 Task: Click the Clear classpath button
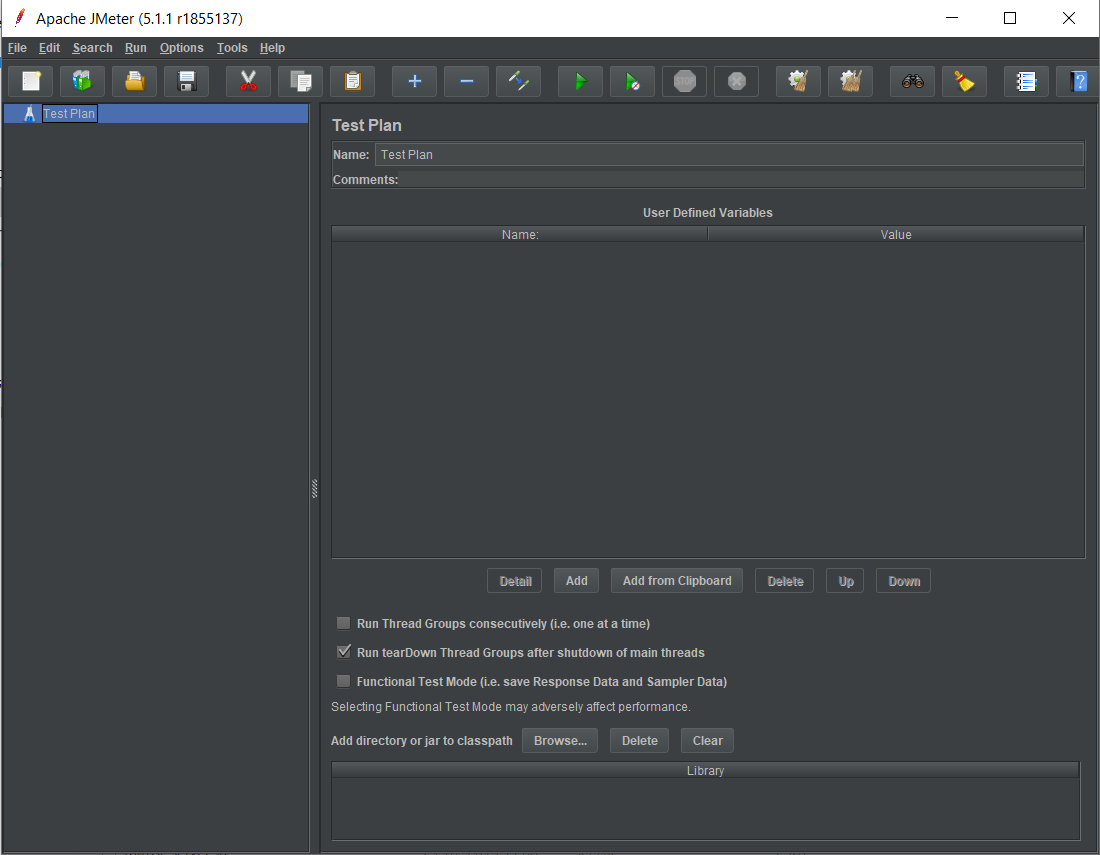[707, 741]
